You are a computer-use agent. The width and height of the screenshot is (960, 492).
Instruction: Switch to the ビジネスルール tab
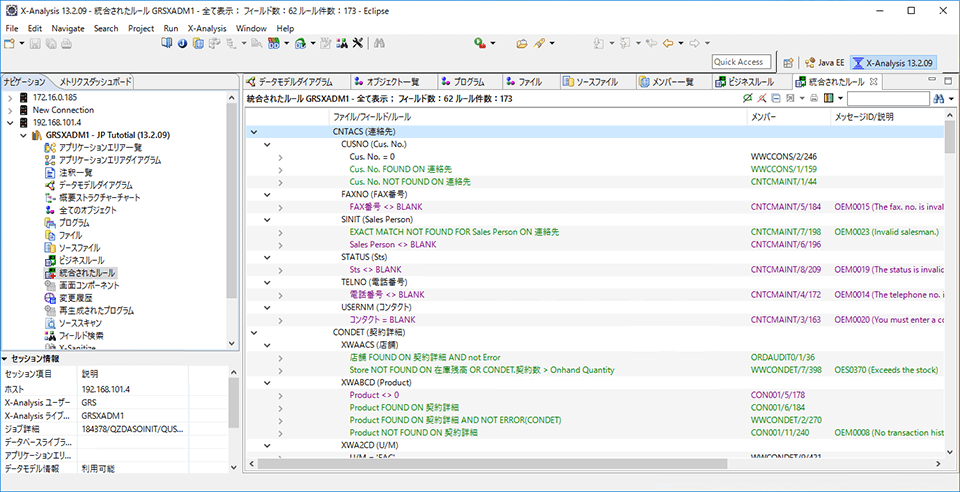click(751, 81)
